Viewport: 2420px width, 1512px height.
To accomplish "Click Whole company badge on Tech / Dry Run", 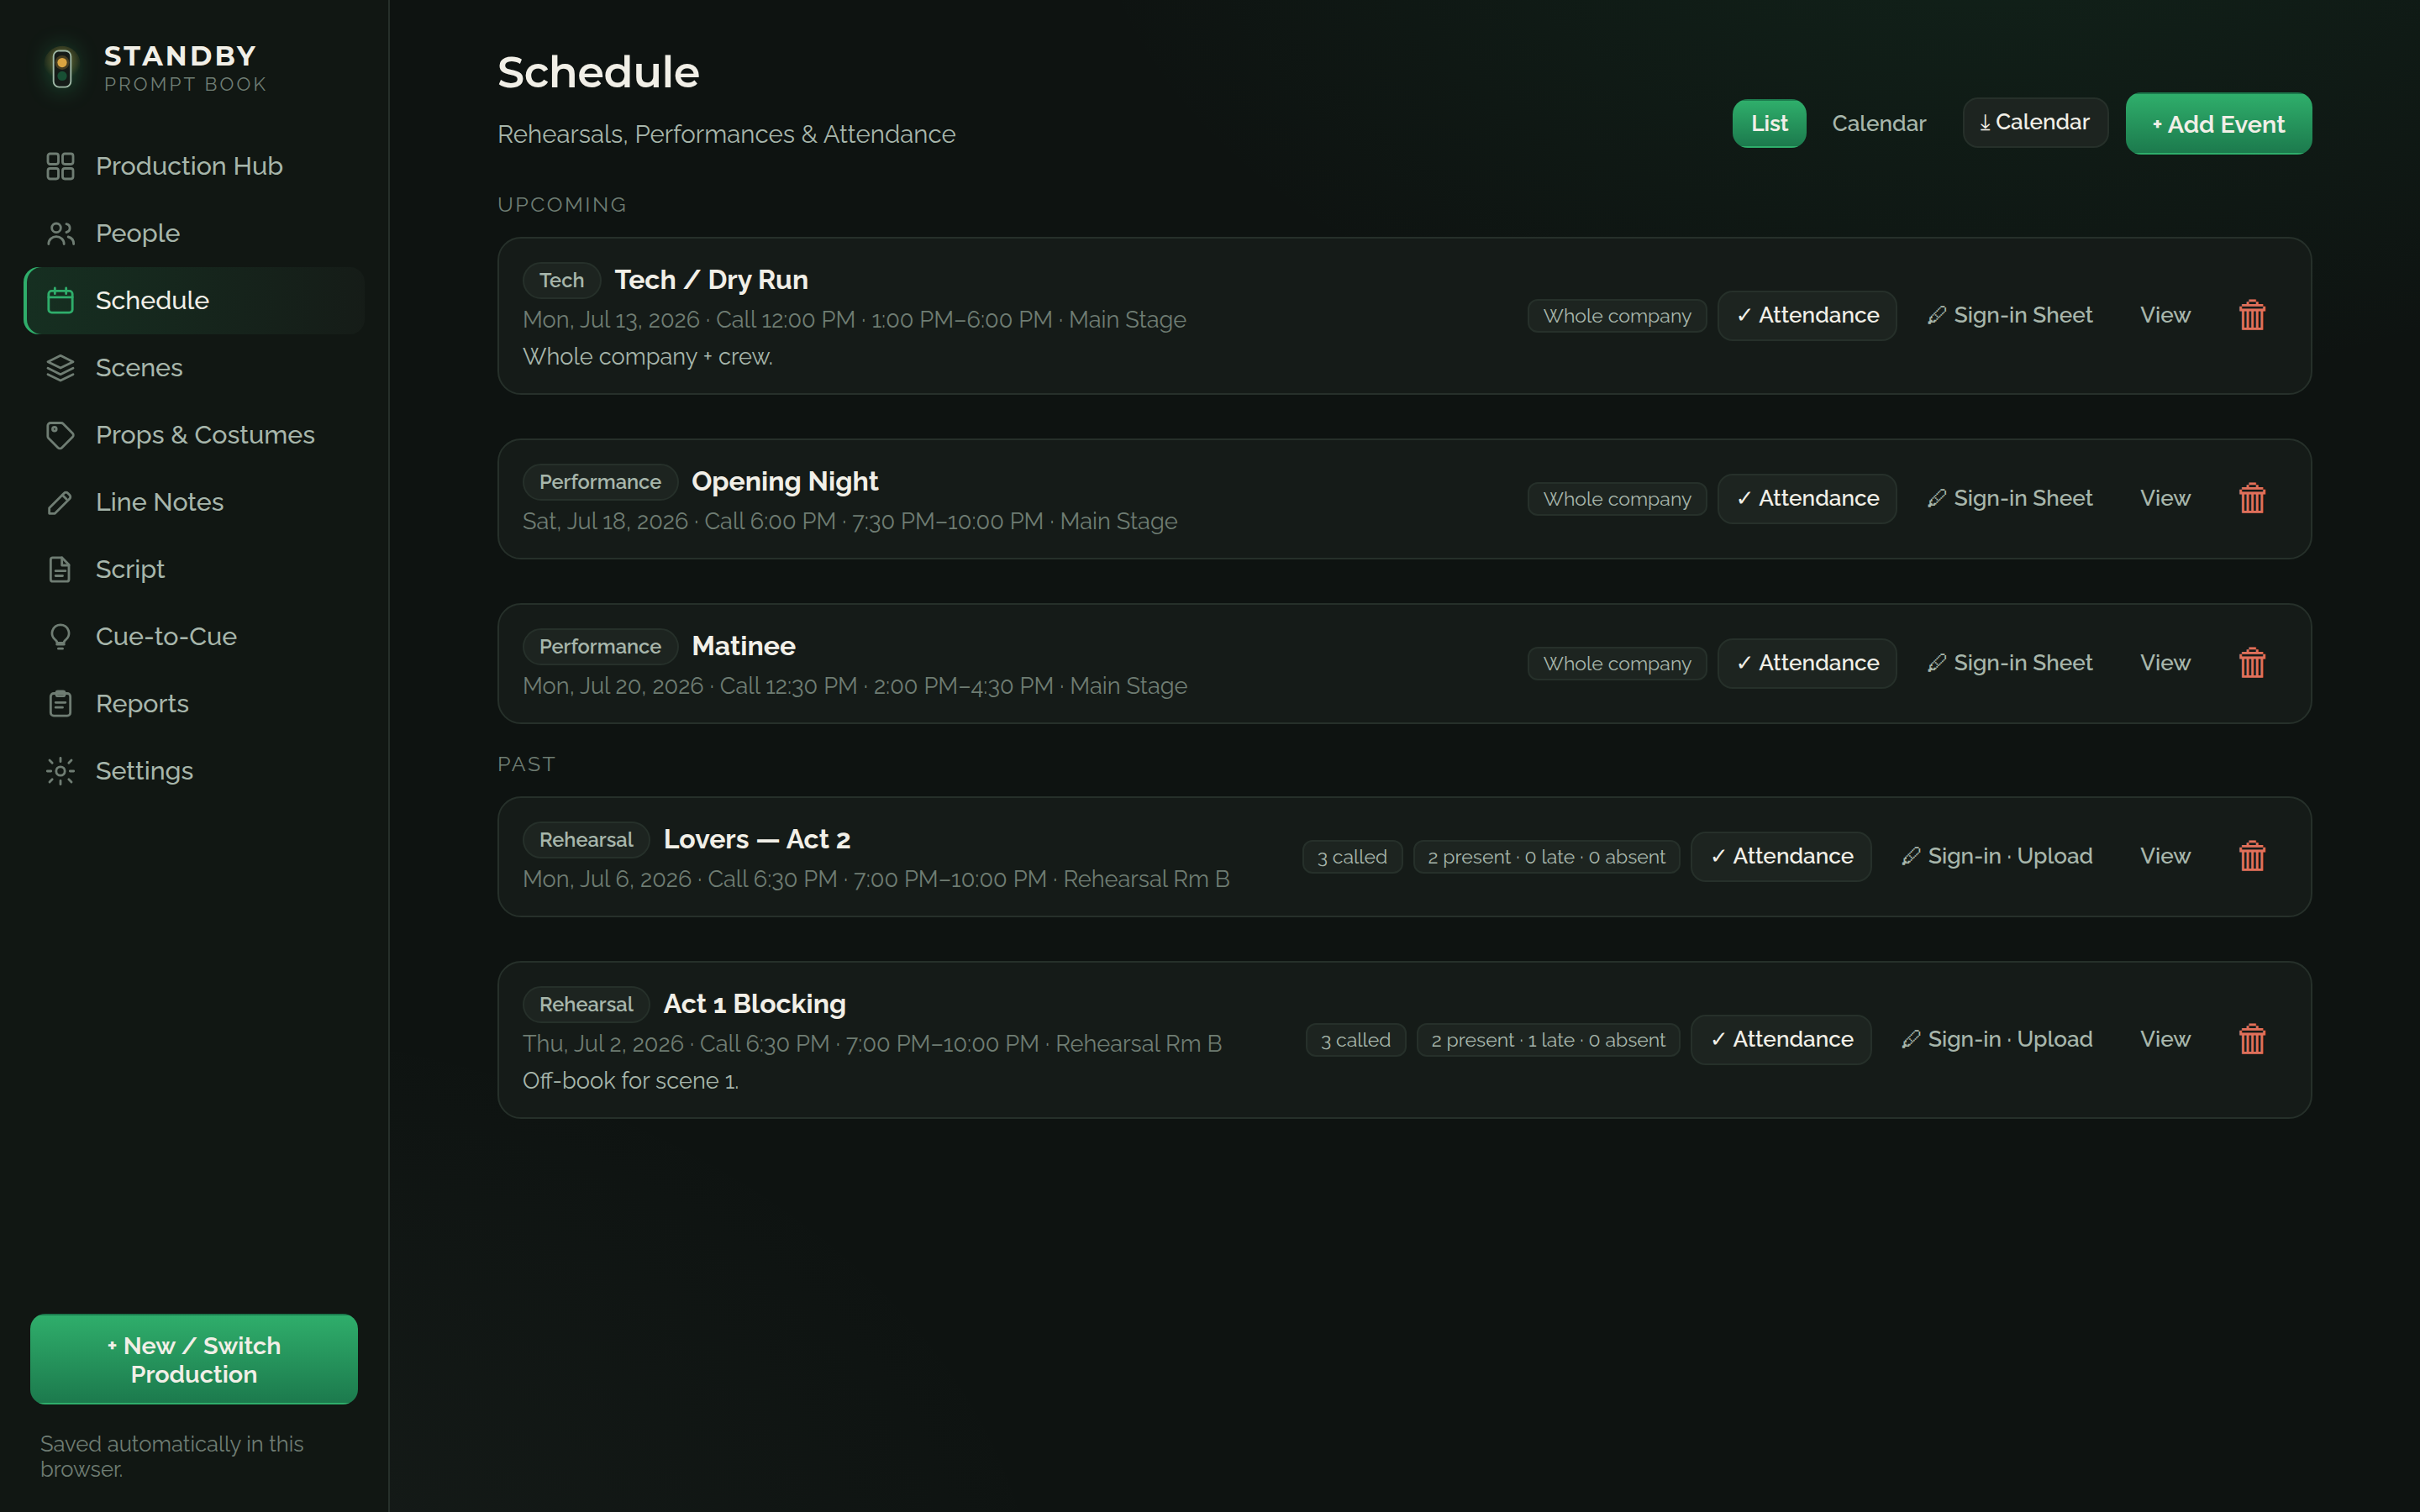I will pos(1617,316).
